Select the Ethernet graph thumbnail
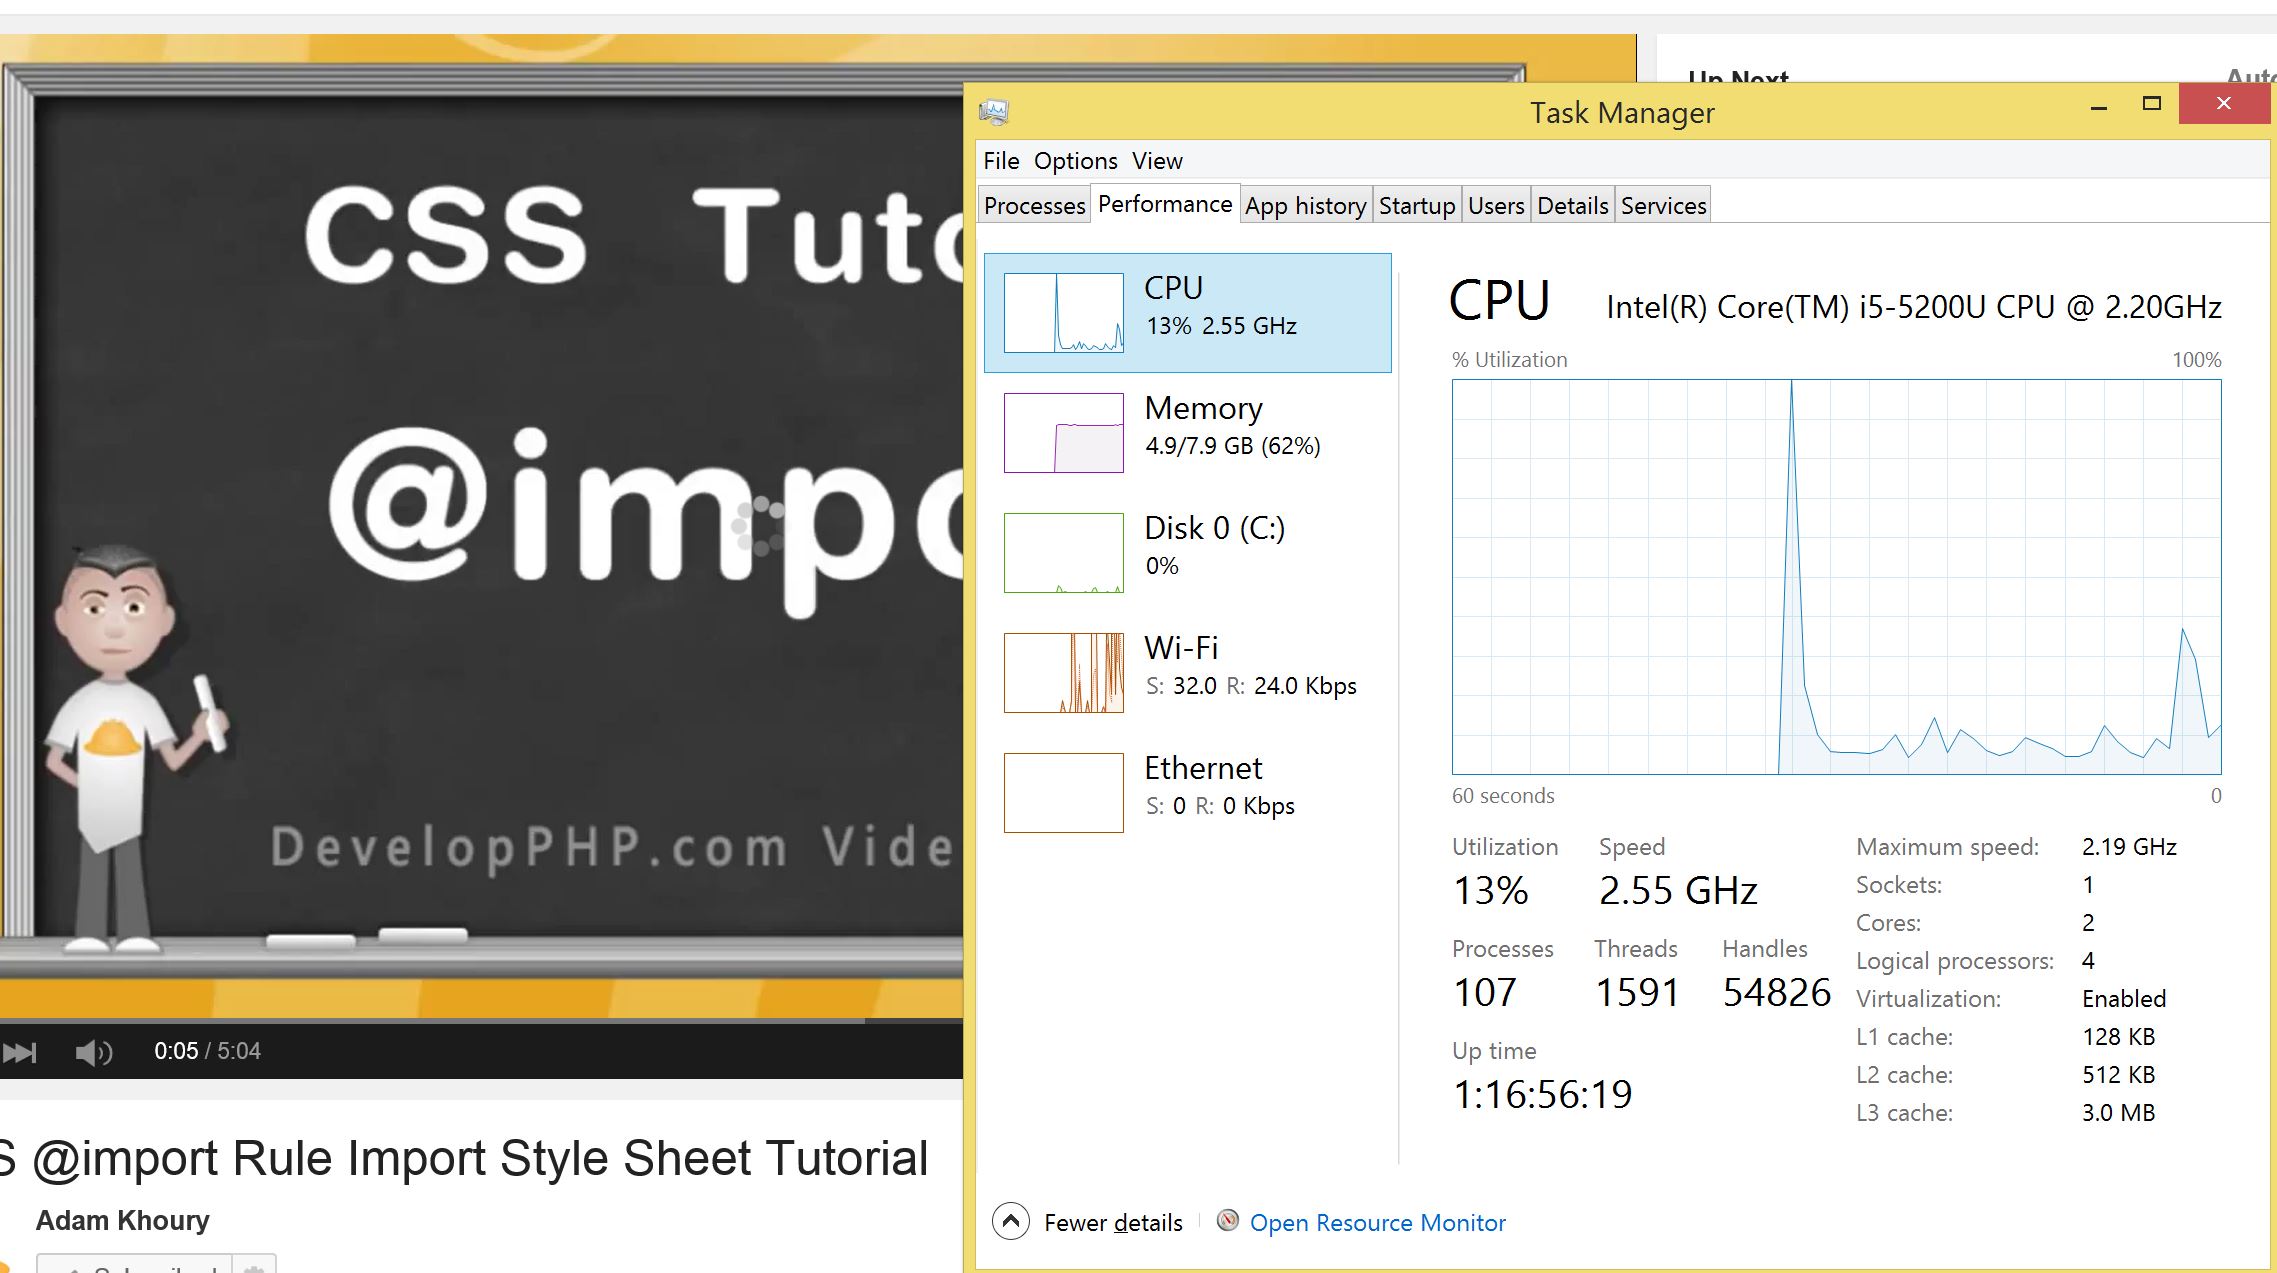 click(x=1063, y=792)
